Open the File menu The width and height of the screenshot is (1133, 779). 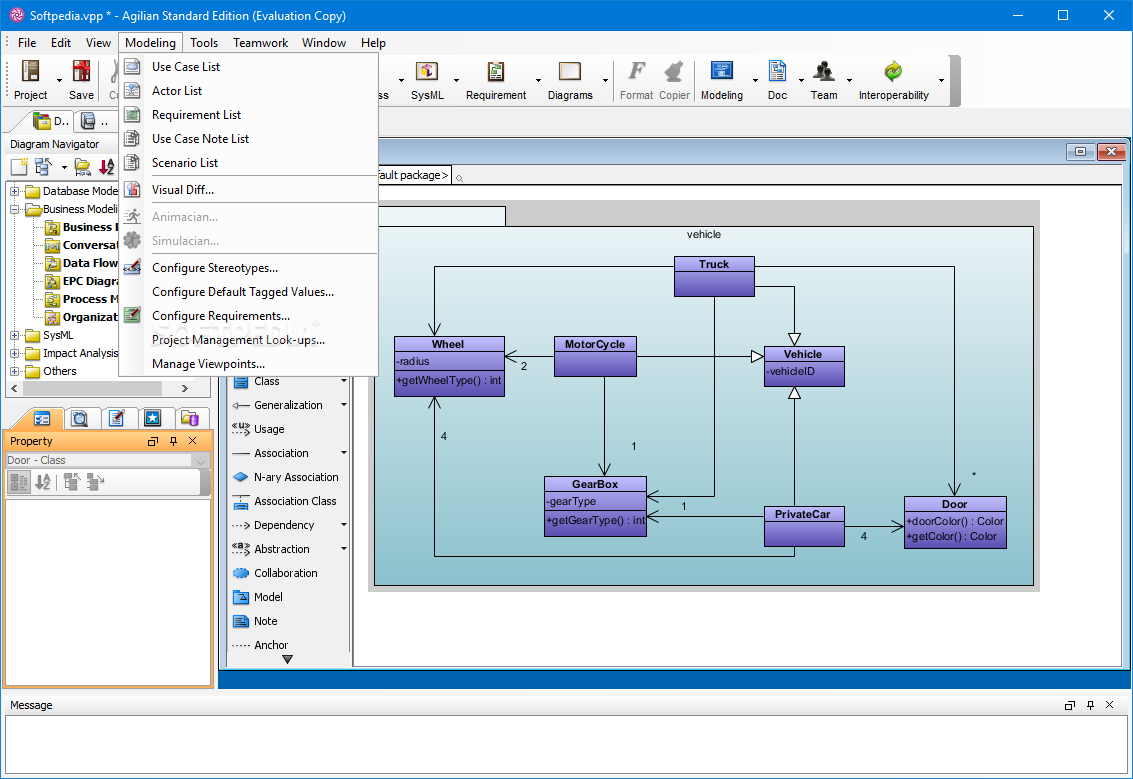(27, 43)
